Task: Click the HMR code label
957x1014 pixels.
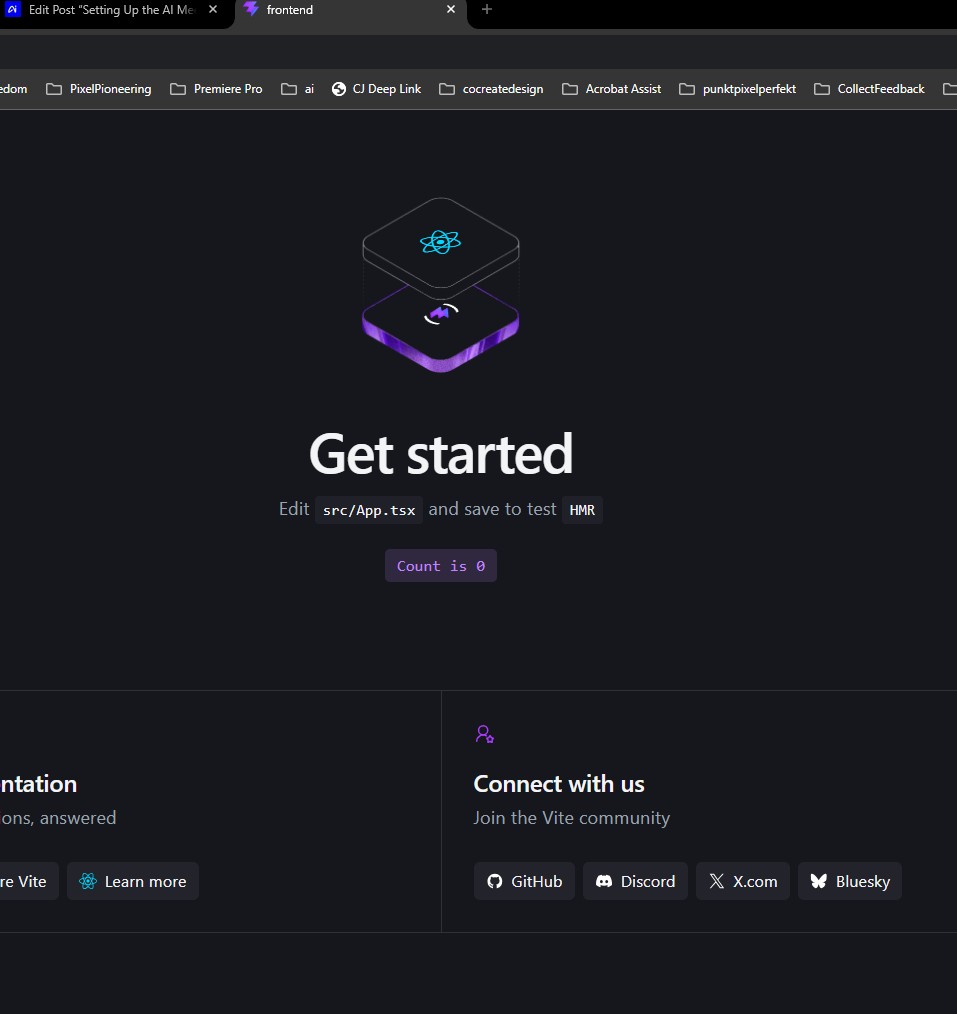Action: (x=582, y=510)
